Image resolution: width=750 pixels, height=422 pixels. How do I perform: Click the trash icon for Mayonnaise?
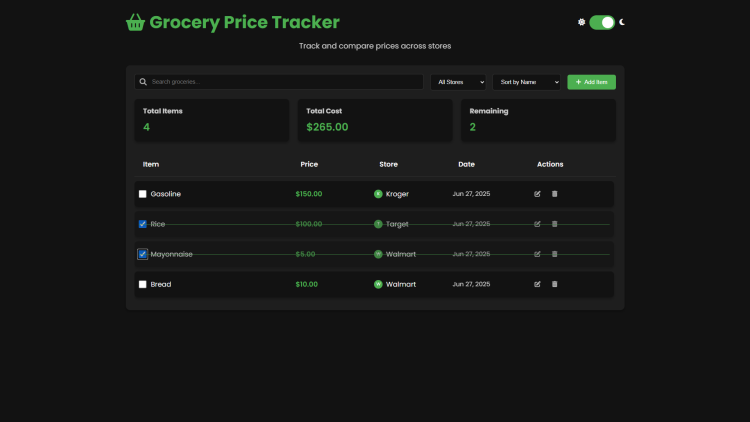[555, 254]
